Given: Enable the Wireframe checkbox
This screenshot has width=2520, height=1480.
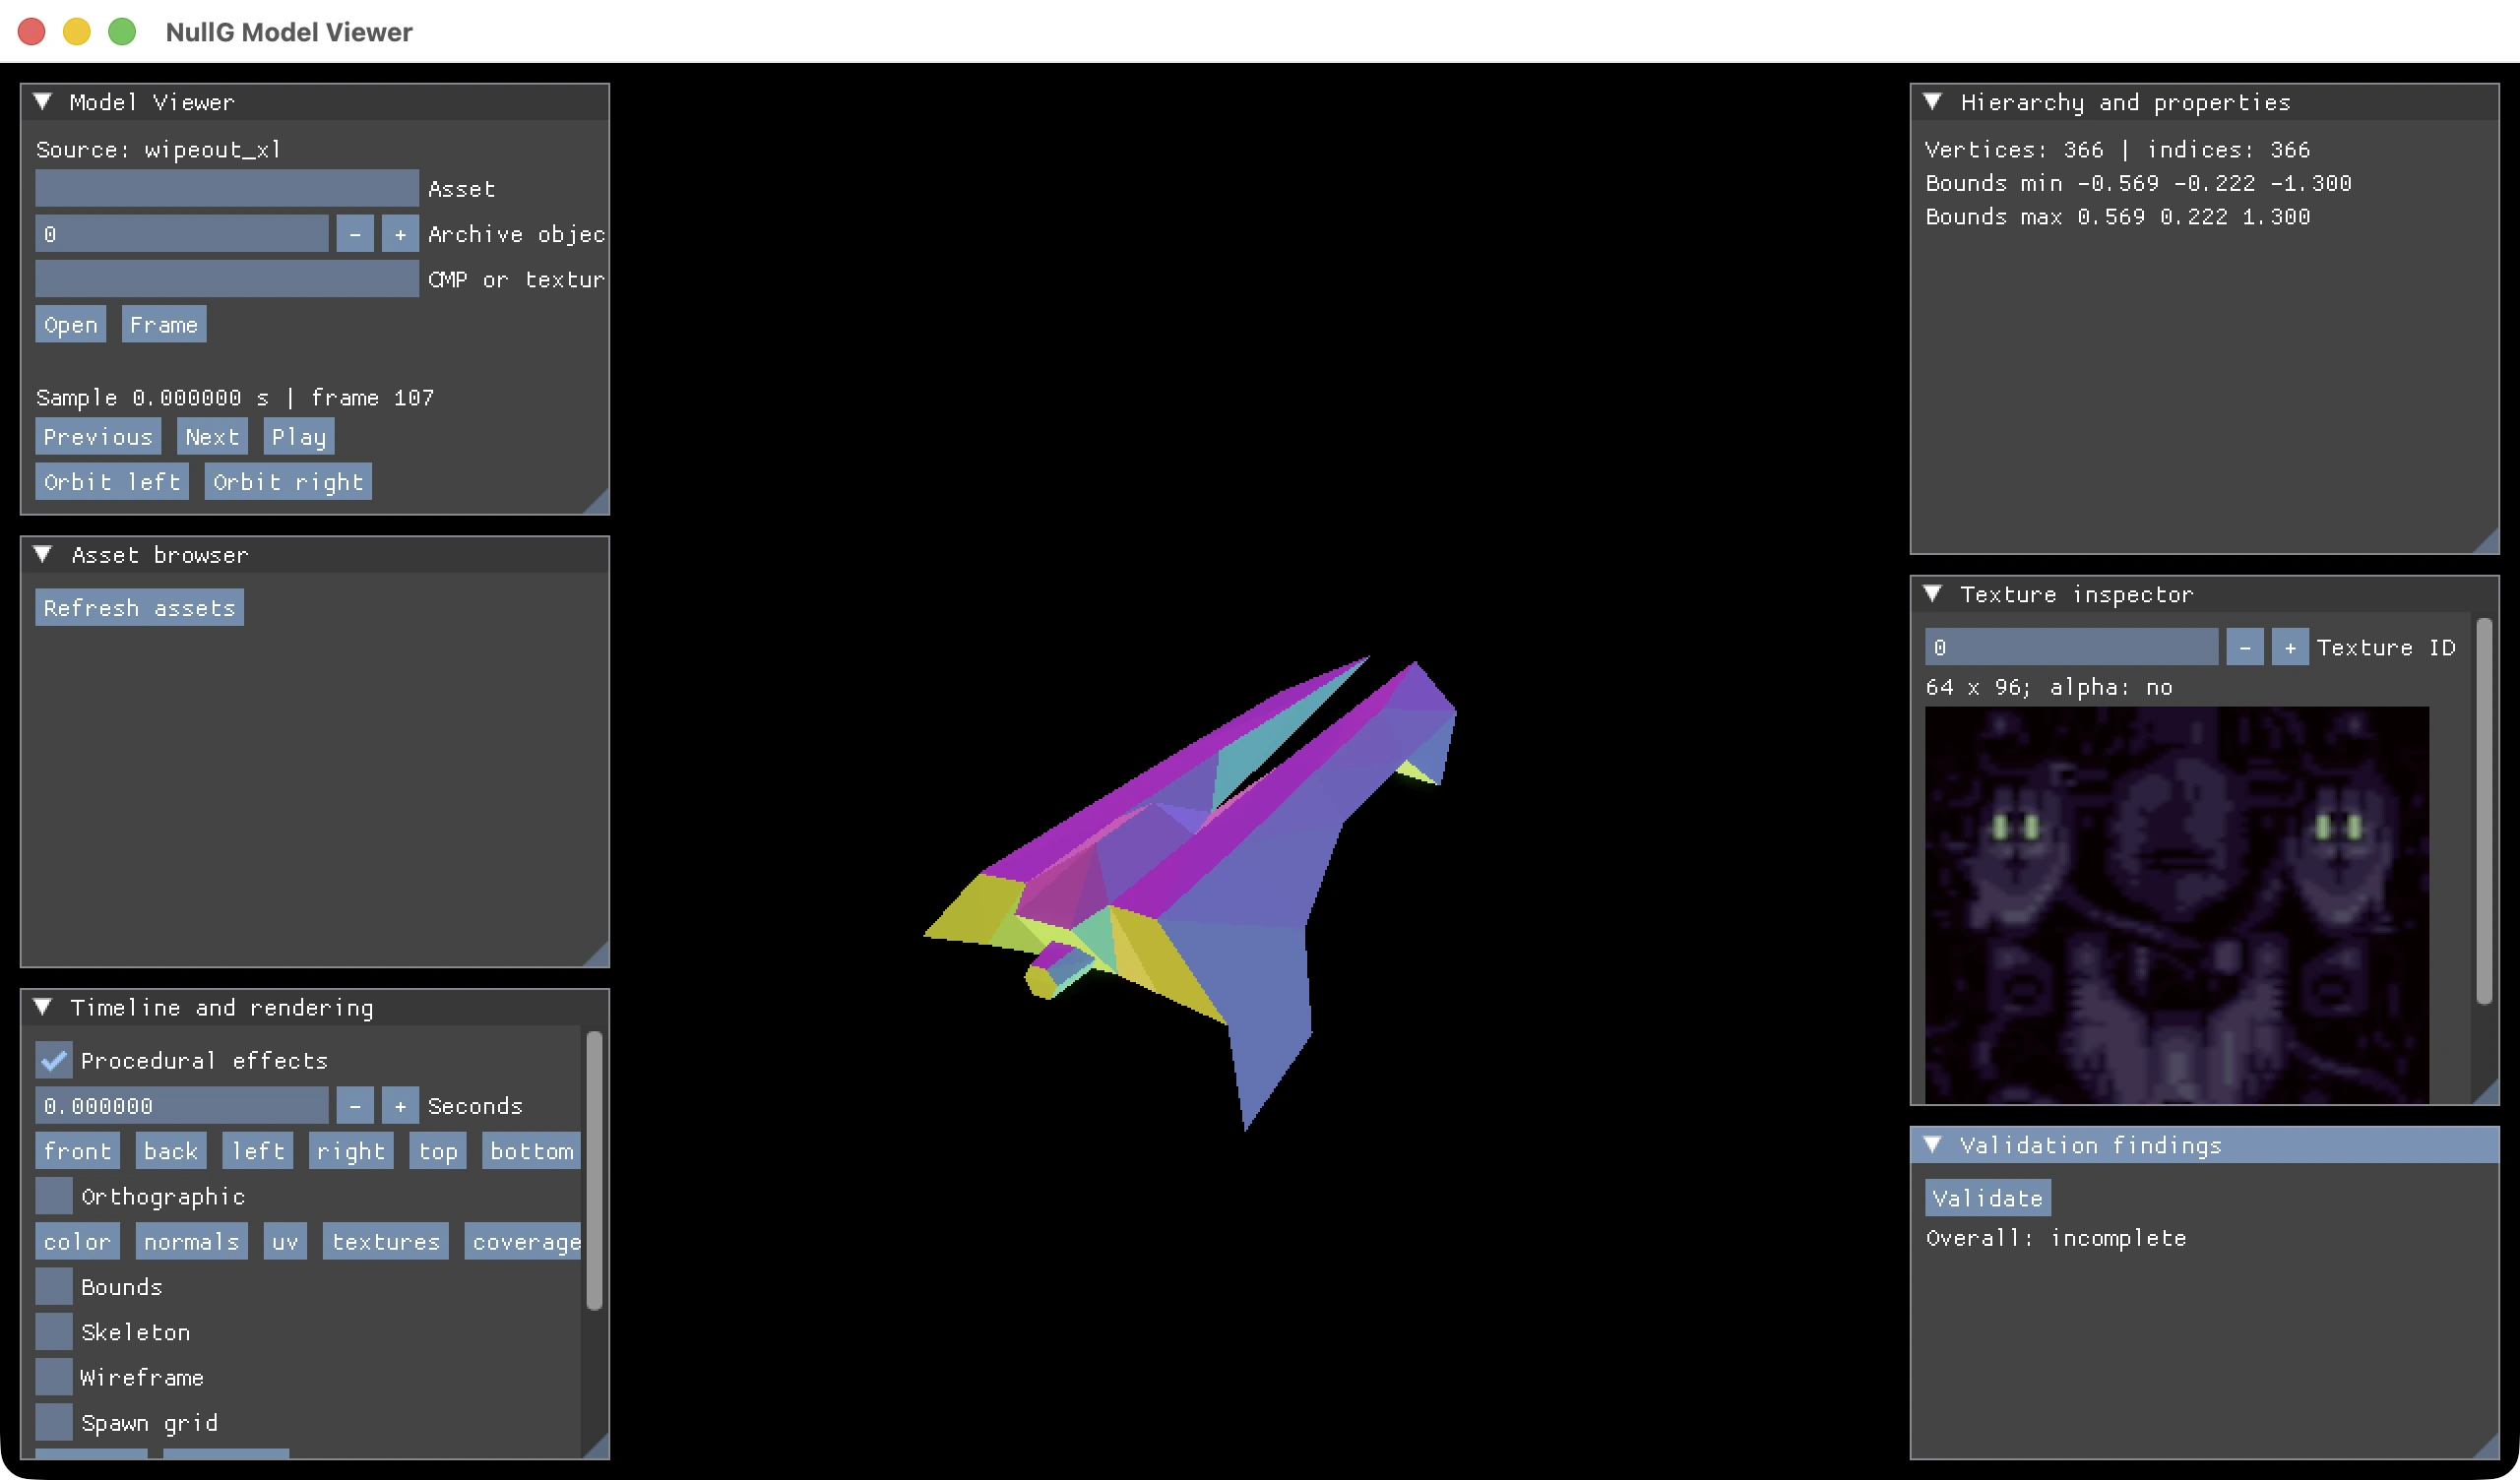Looking at the screenshot, I should (54, 1377).
